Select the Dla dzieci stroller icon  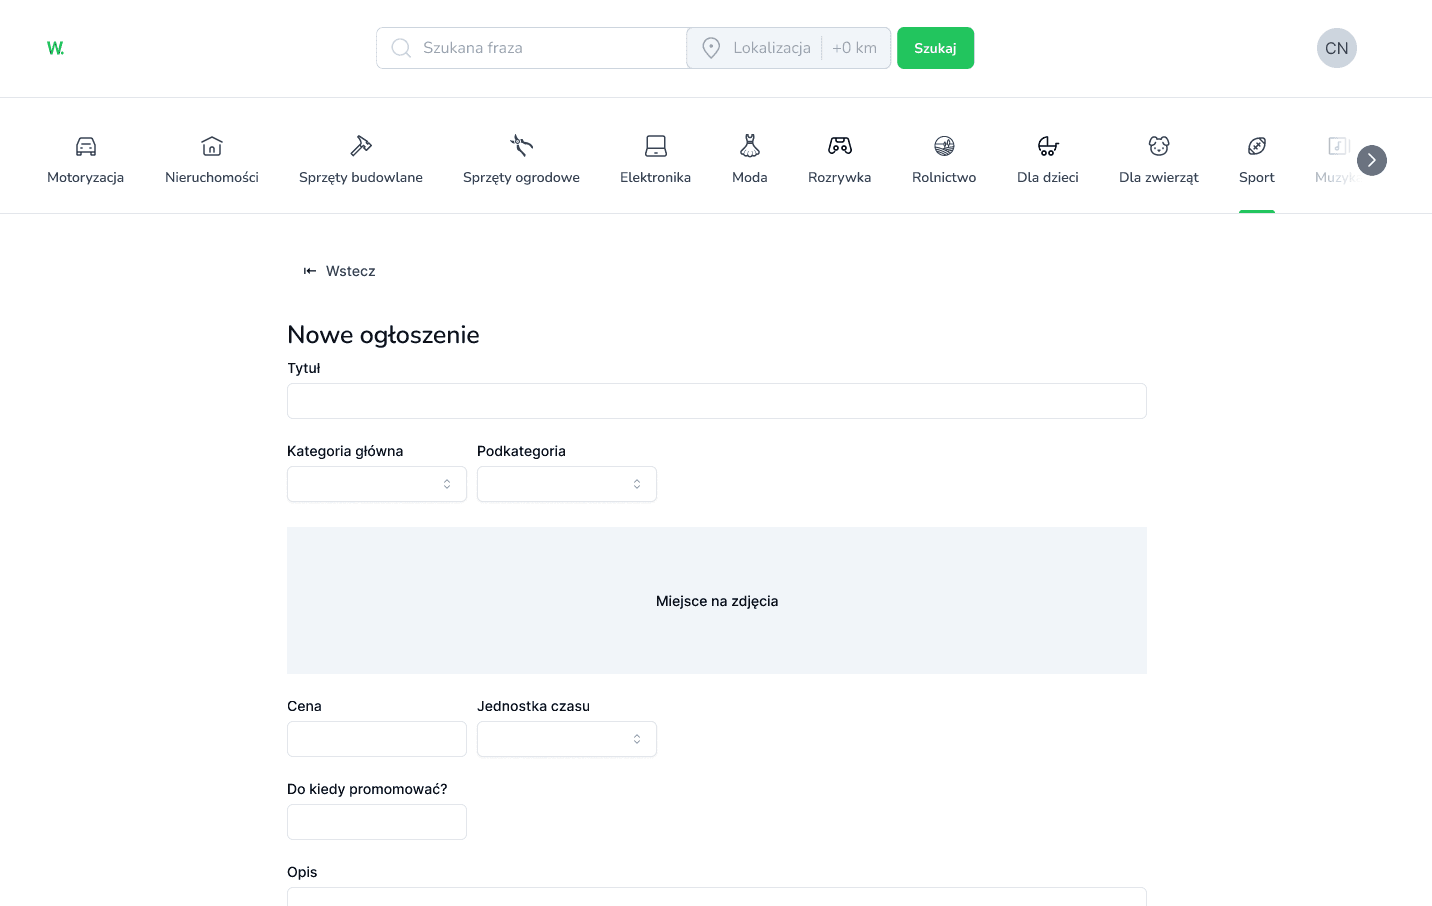[1047, 145]
